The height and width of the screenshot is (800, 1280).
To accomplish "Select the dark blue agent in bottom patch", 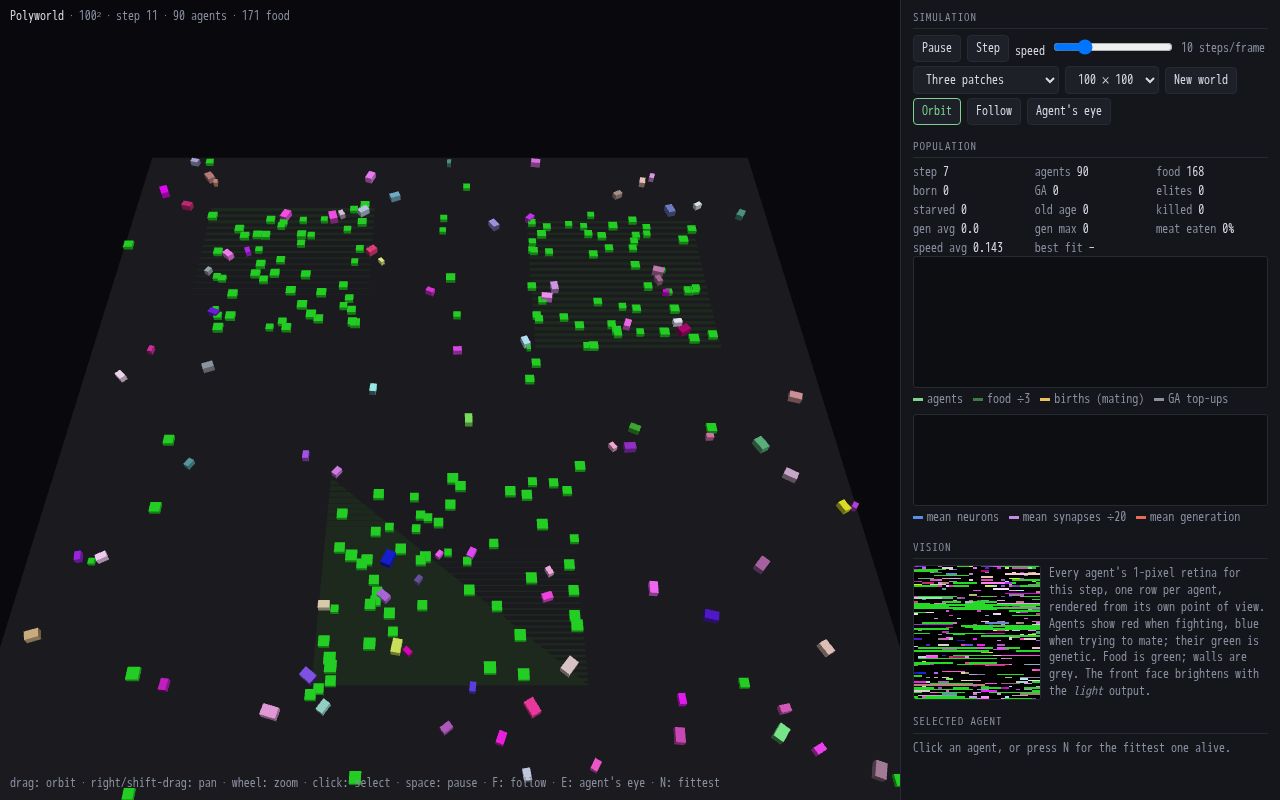I will [x=388, y=558].
